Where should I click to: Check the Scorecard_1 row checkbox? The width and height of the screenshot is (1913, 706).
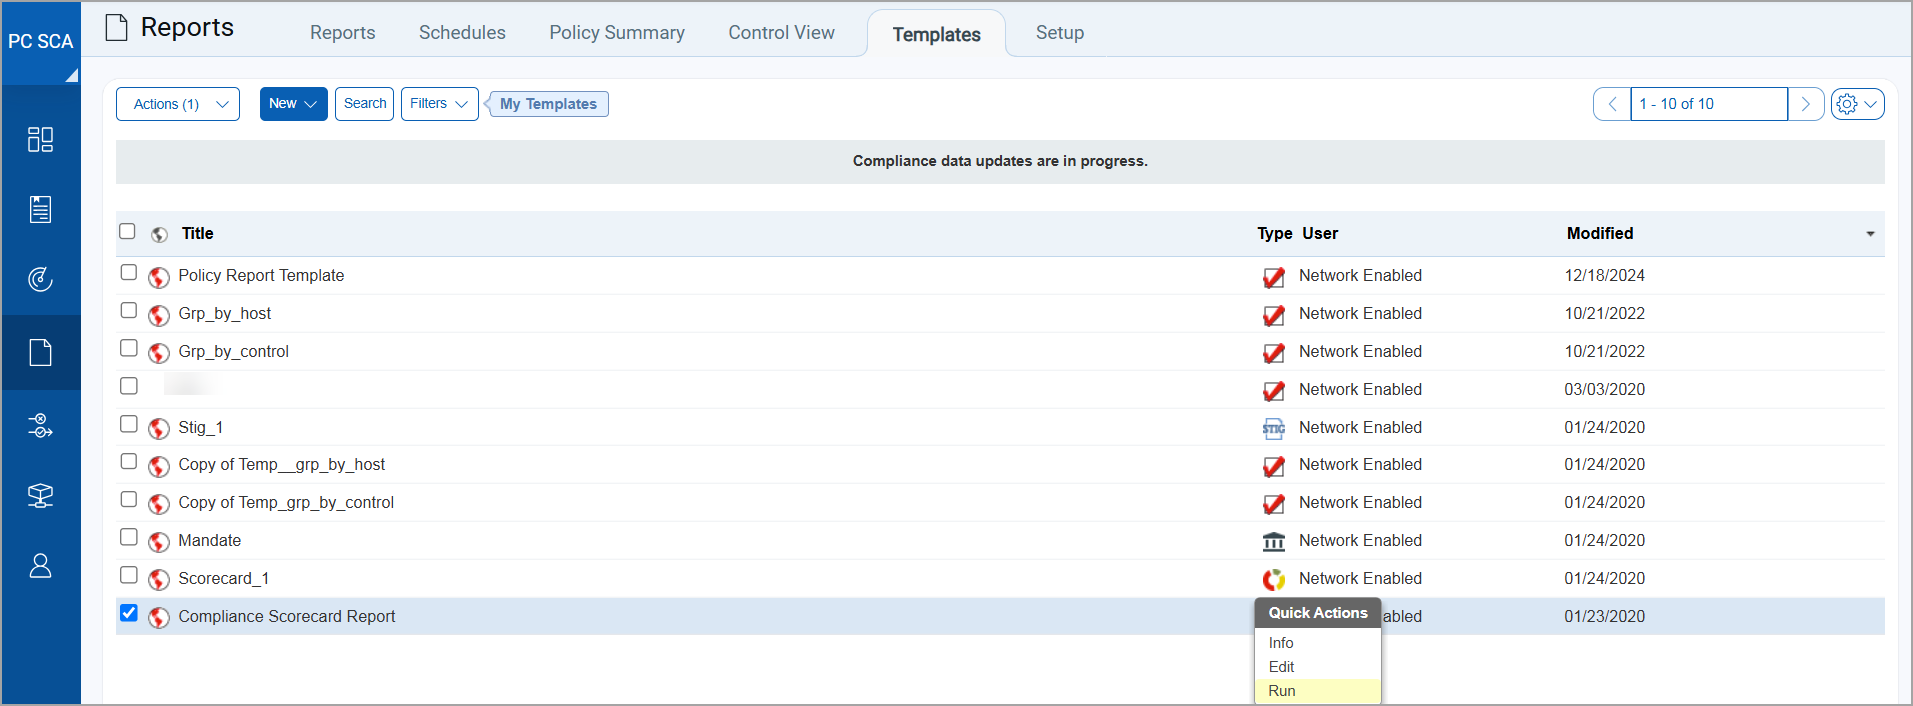coord(128,575)
